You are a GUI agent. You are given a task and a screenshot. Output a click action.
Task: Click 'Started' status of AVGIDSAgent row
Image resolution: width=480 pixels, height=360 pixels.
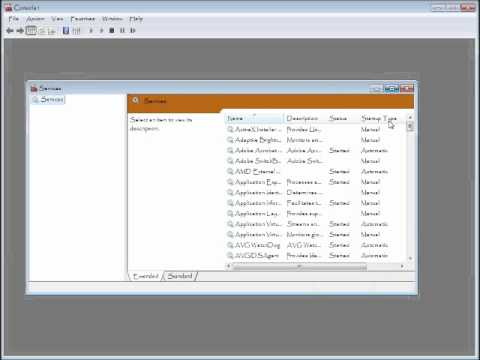coord(339,255)
